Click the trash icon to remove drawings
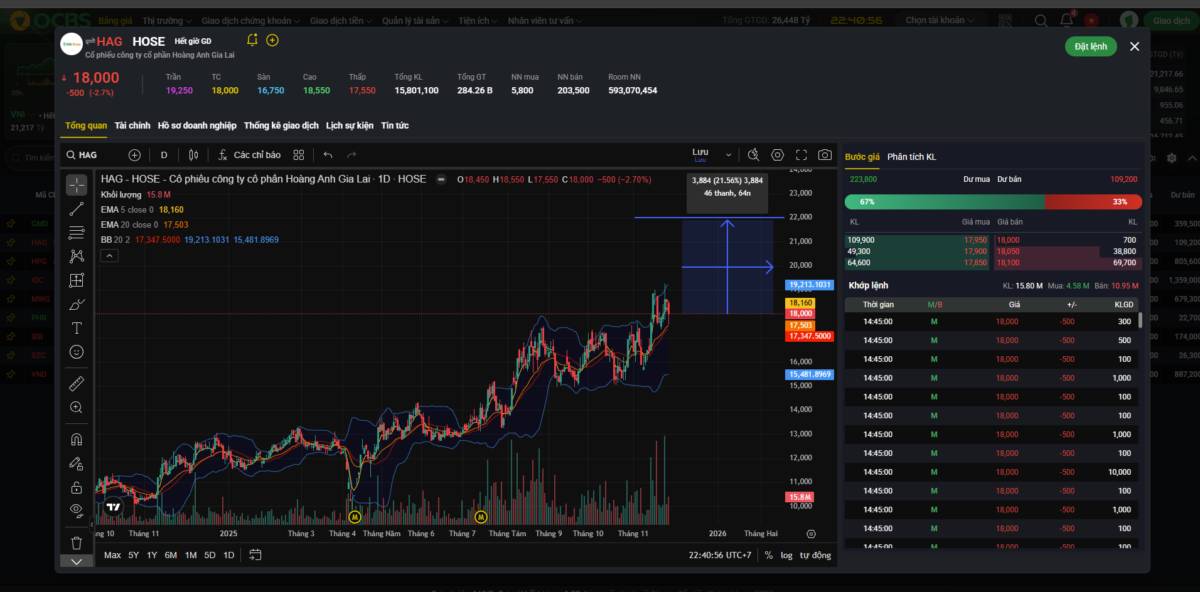This screenshot has height=592, width=1200. (77, 542)
